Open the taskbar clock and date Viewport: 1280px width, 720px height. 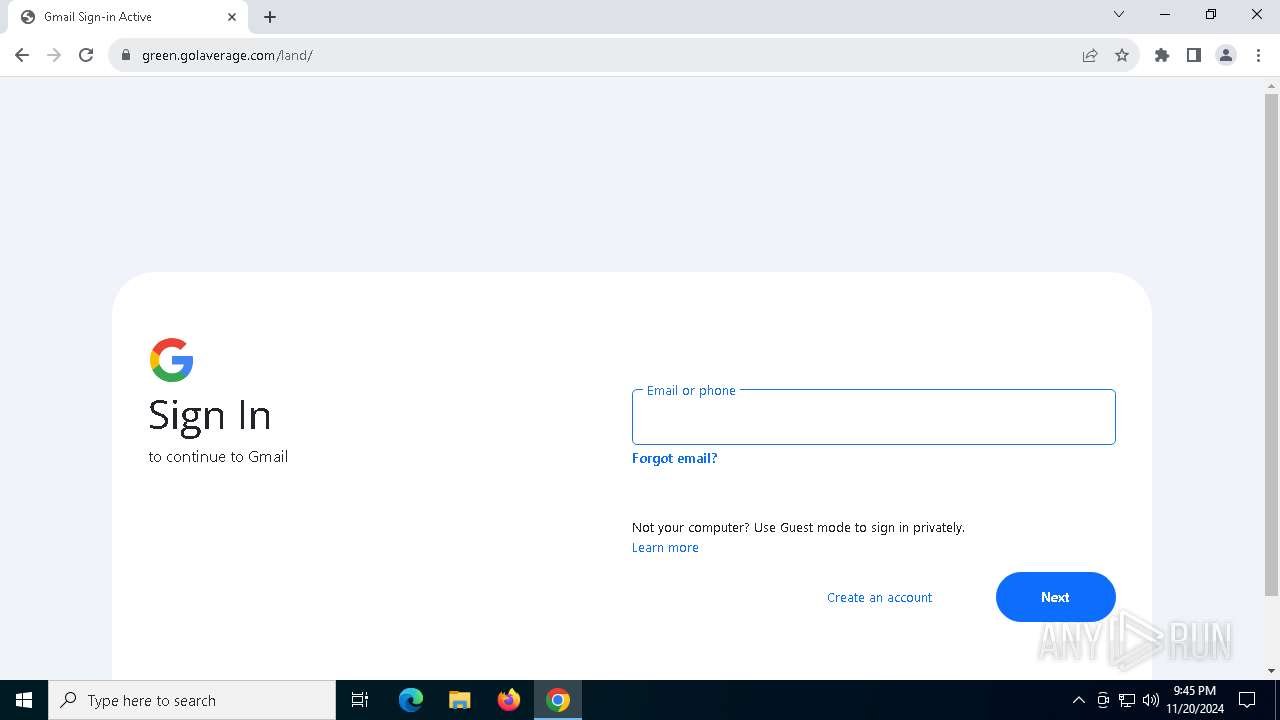pos(1195,700)
